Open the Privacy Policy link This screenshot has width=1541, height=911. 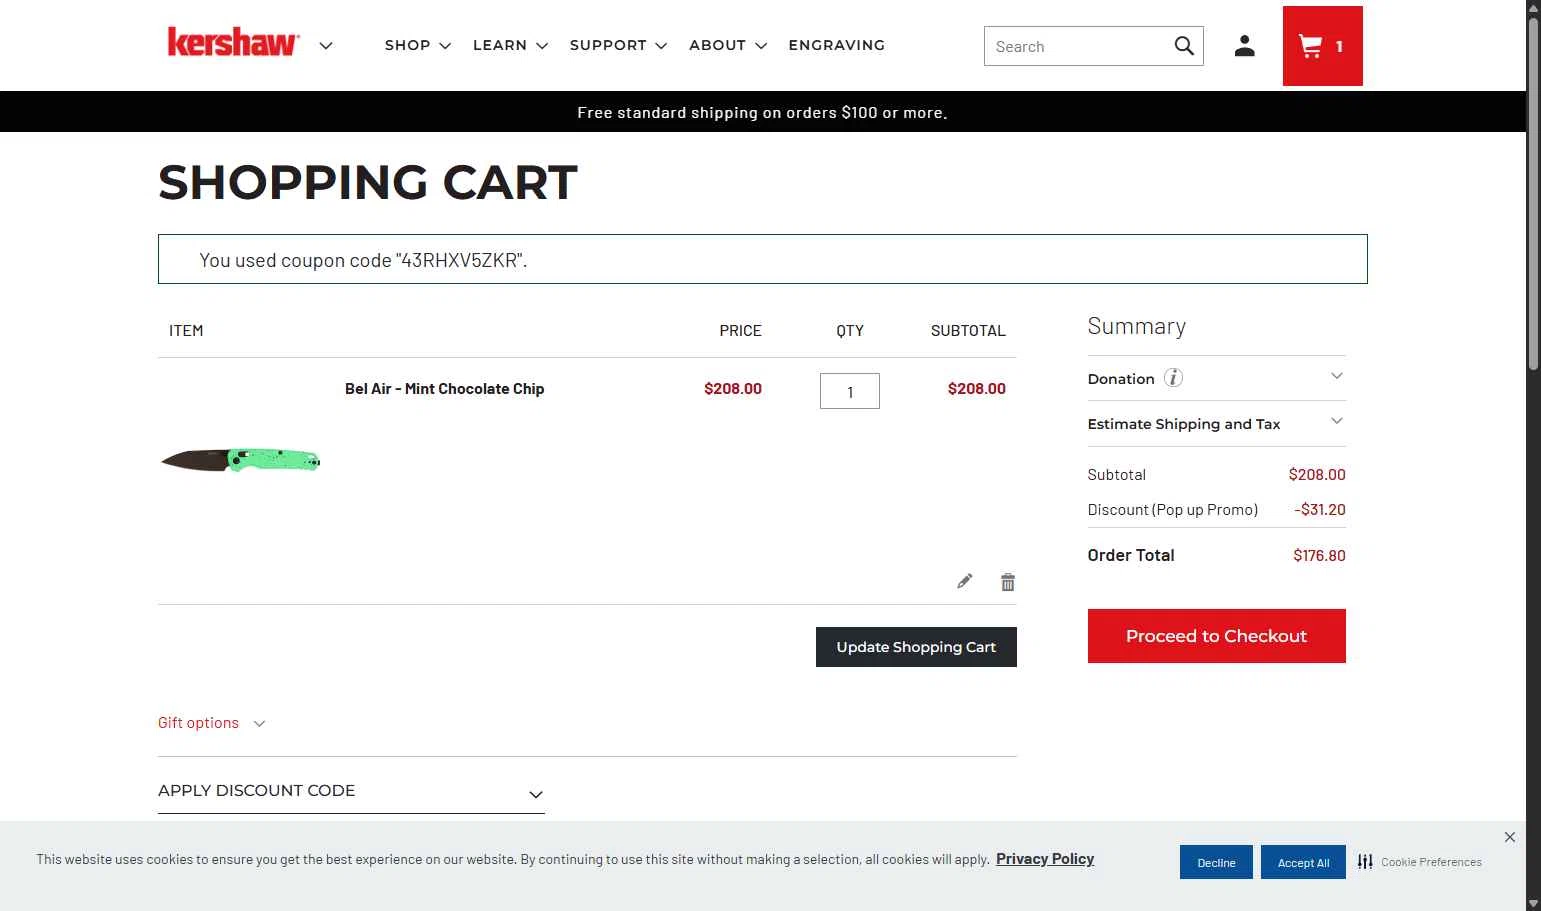click(1045, 859)
